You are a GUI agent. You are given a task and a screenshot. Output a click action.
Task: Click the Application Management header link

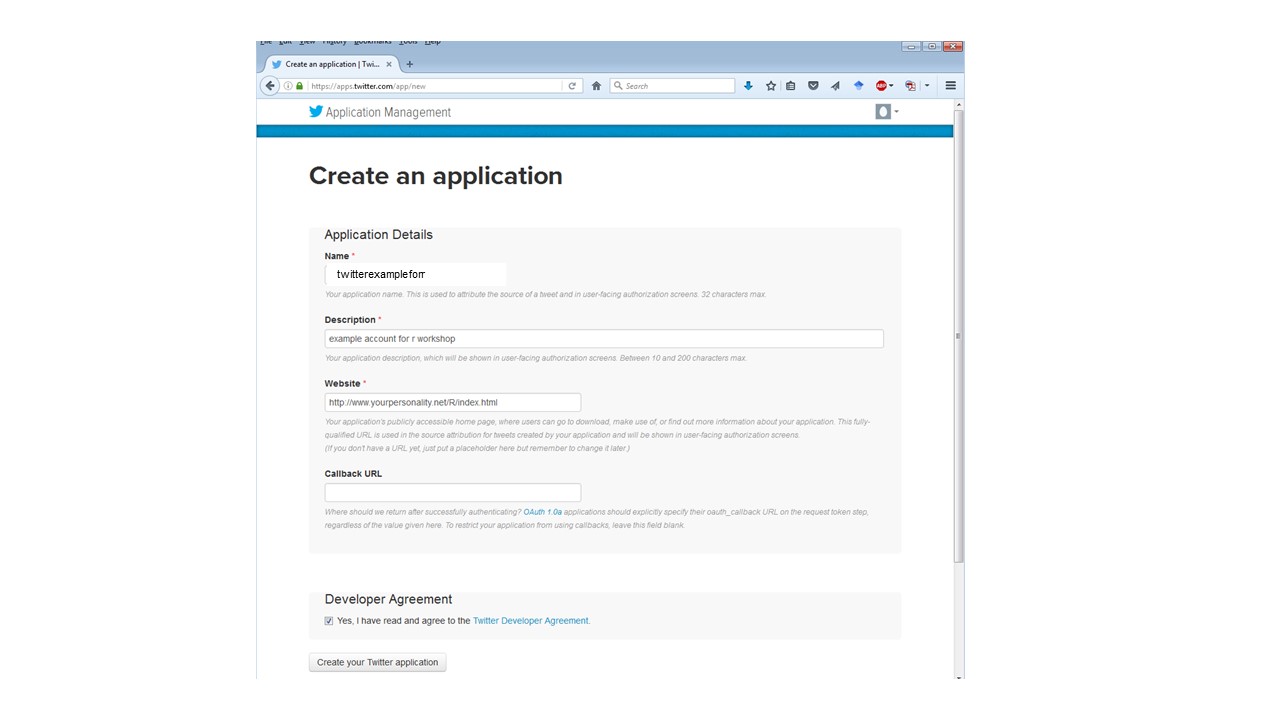point(388,112)
